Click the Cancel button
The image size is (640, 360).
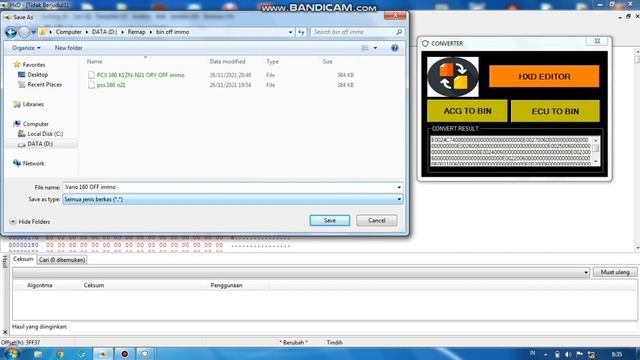pyautogui.click(x=377, y=220)
